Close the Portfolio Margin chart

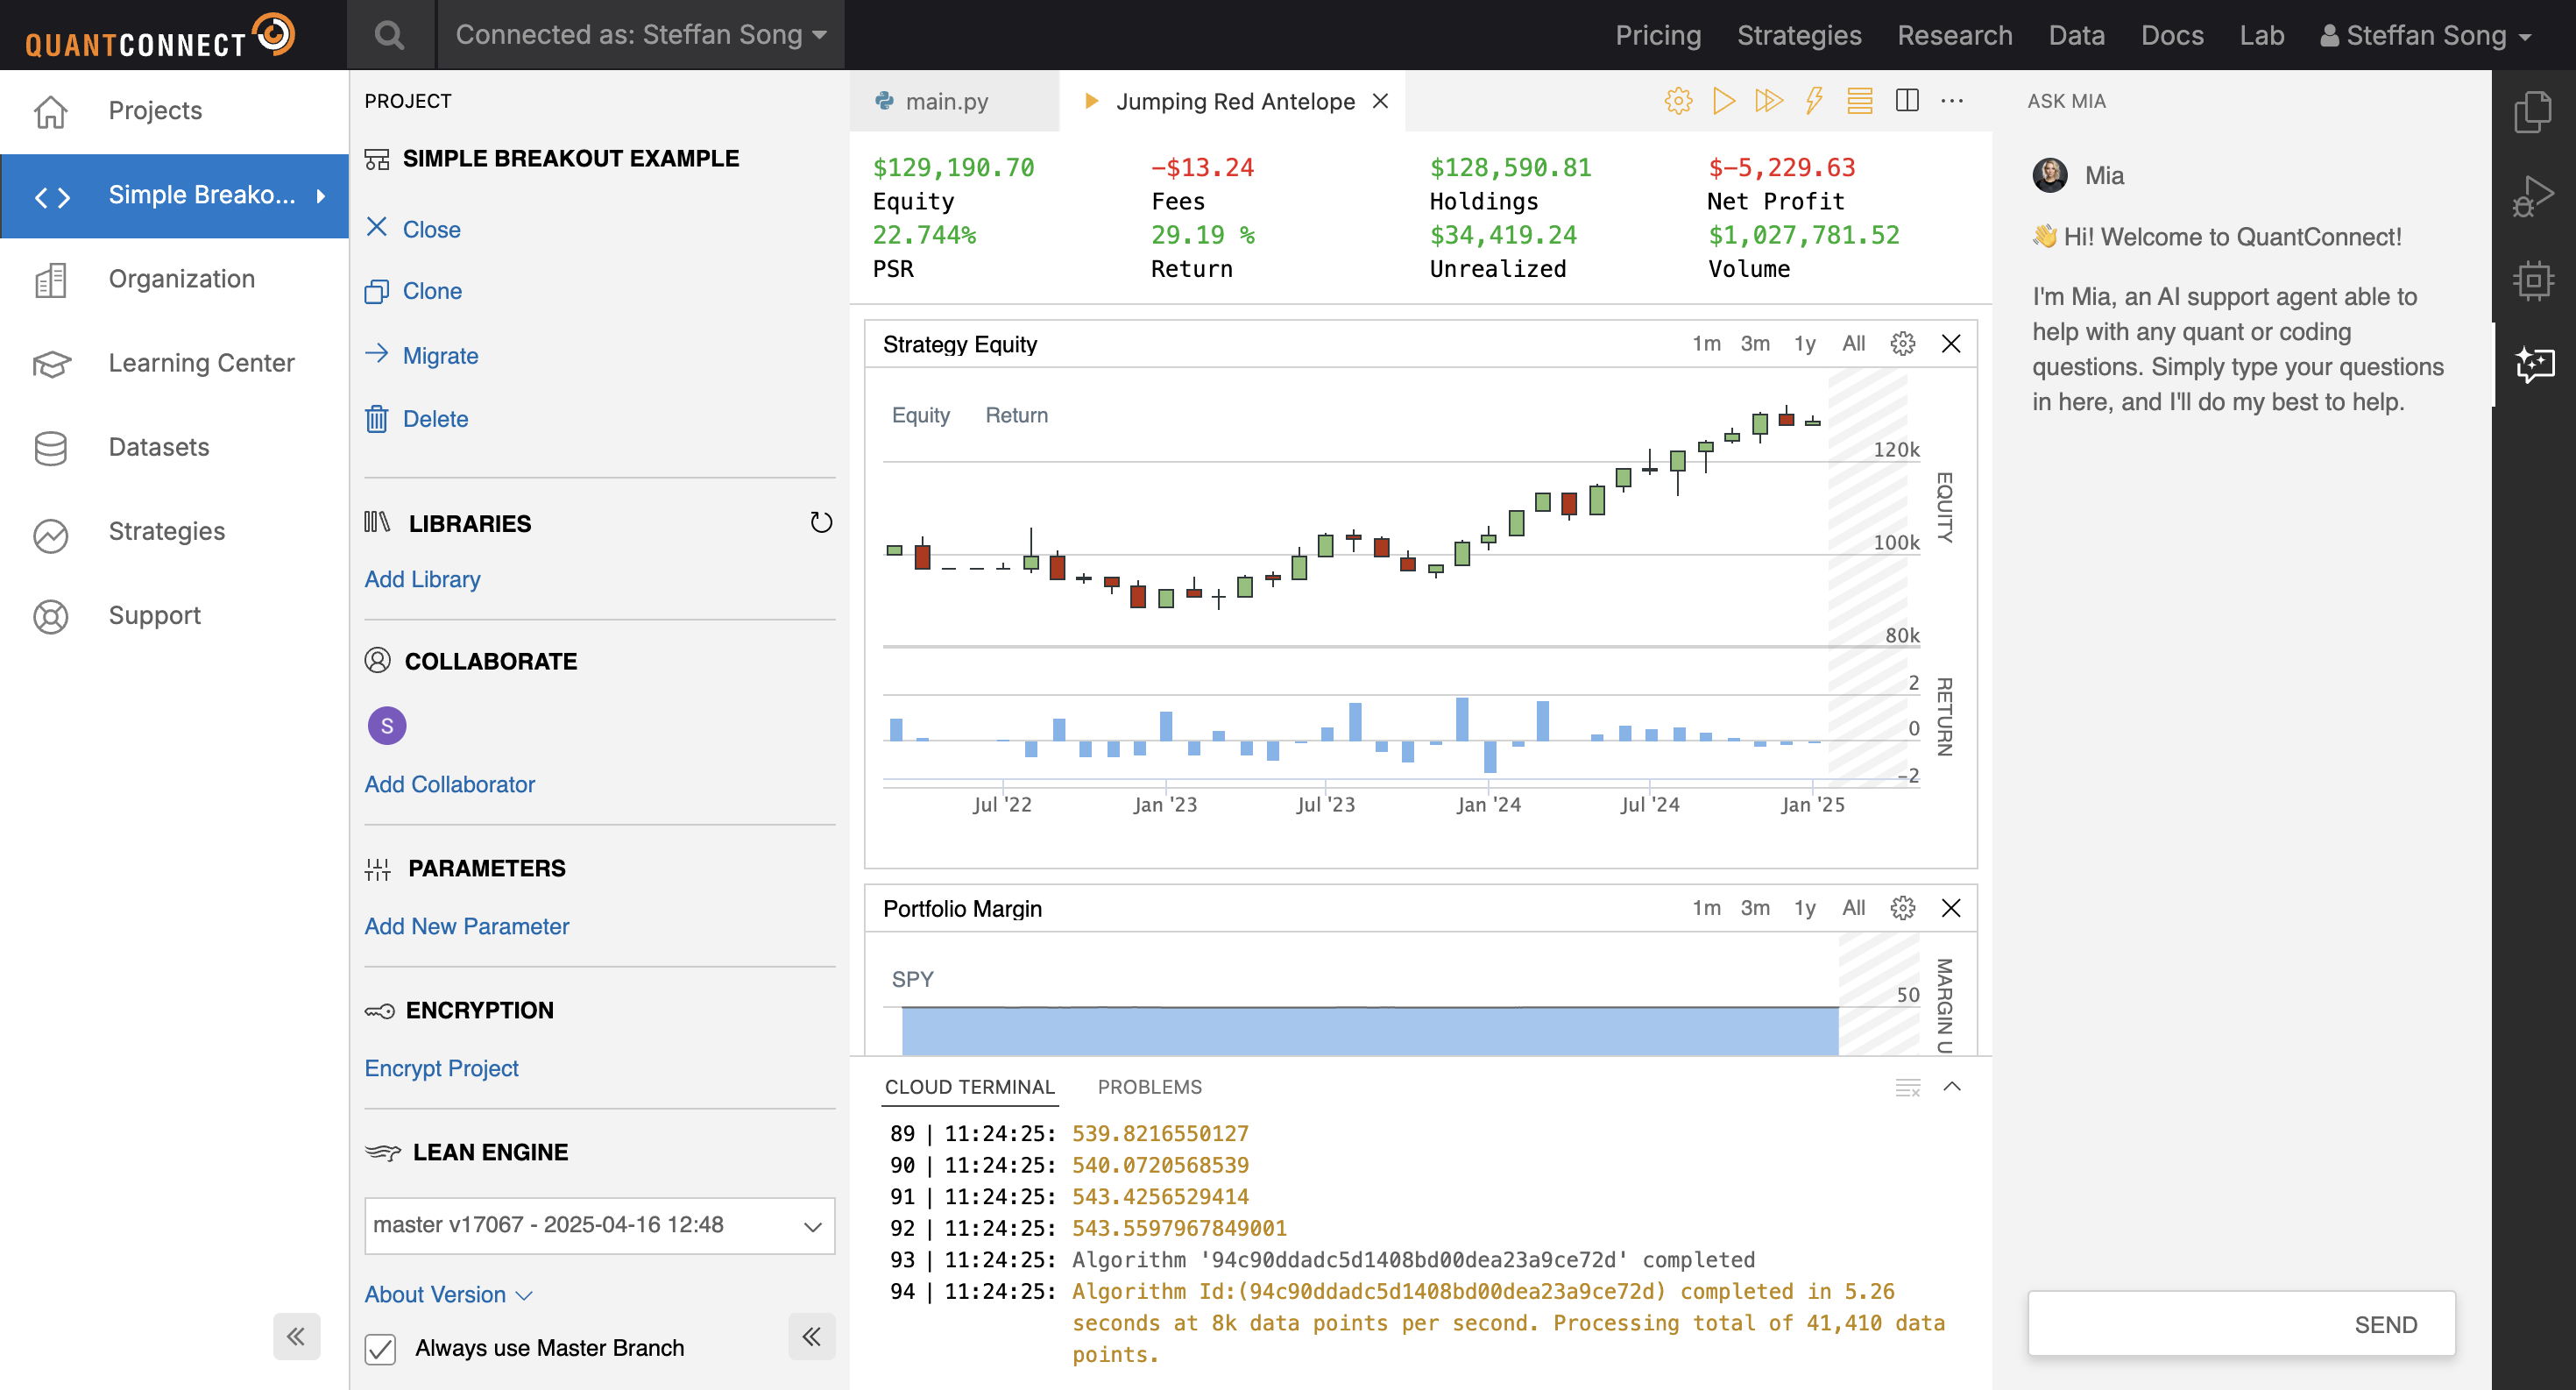pos(1951,908)
